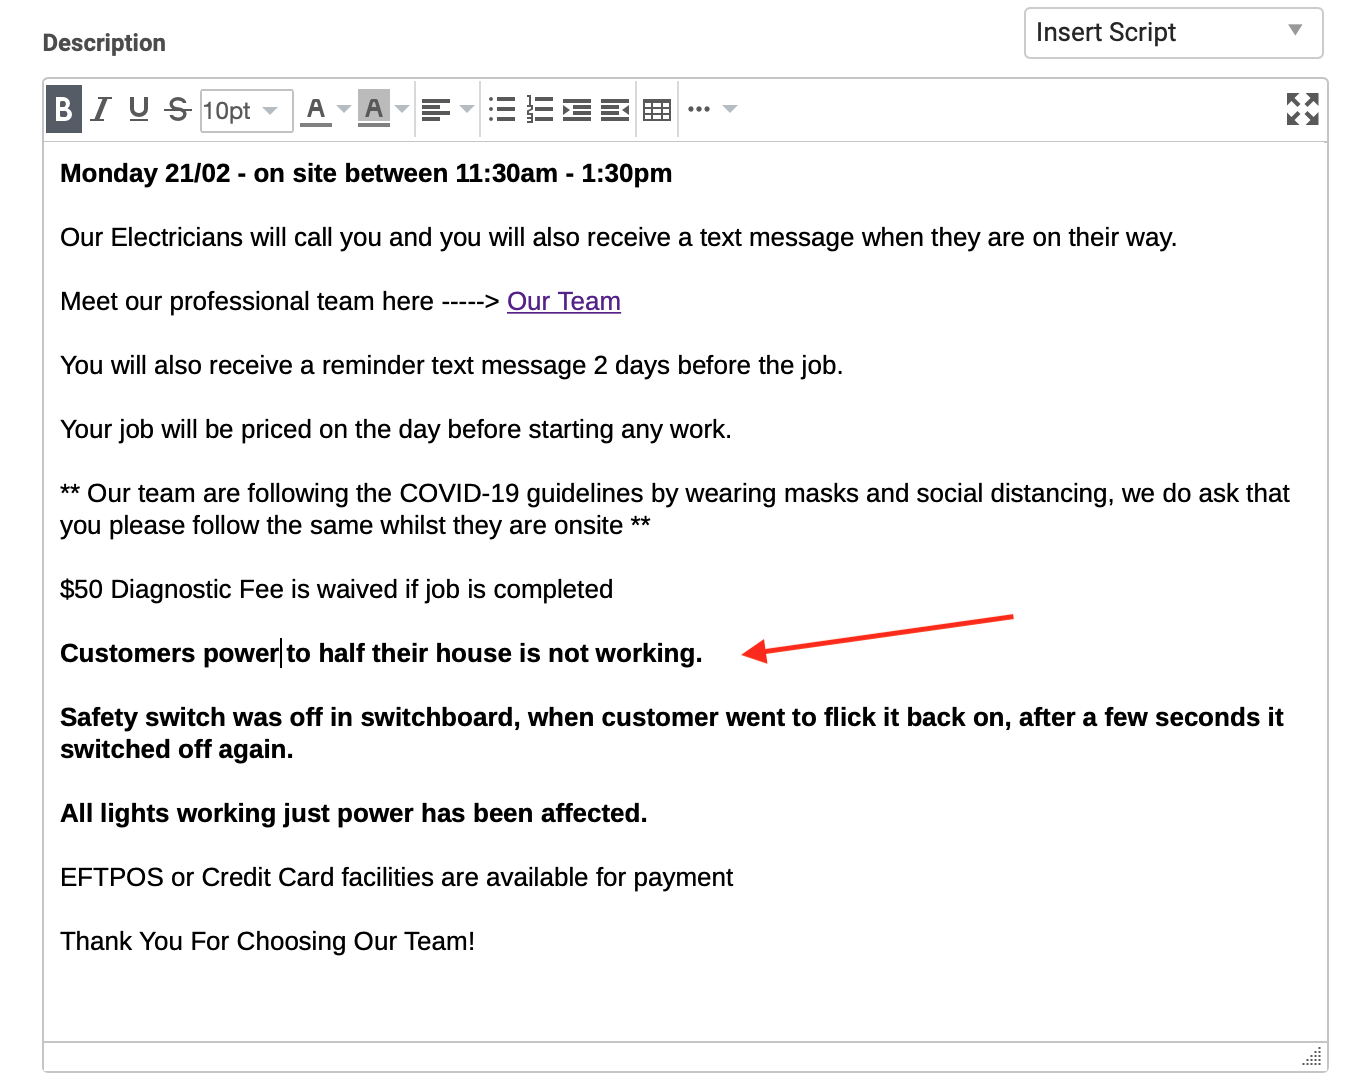Open the text color dropdown arrow

pos(344,109)
